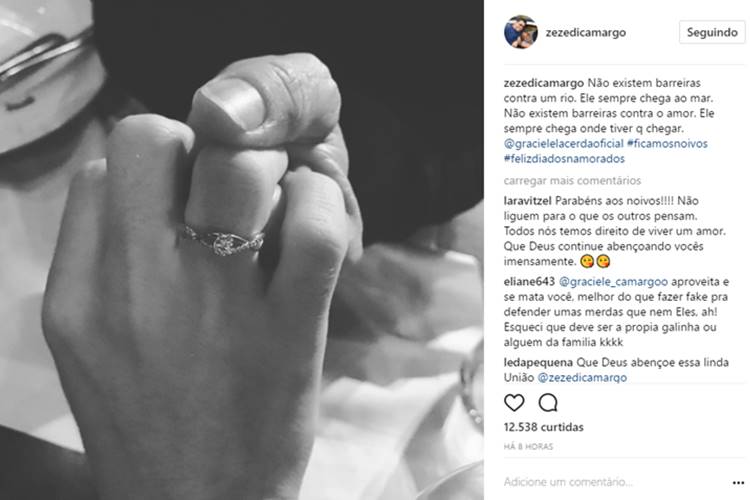Expand carregar mais comentários

(x=572, y=180)
